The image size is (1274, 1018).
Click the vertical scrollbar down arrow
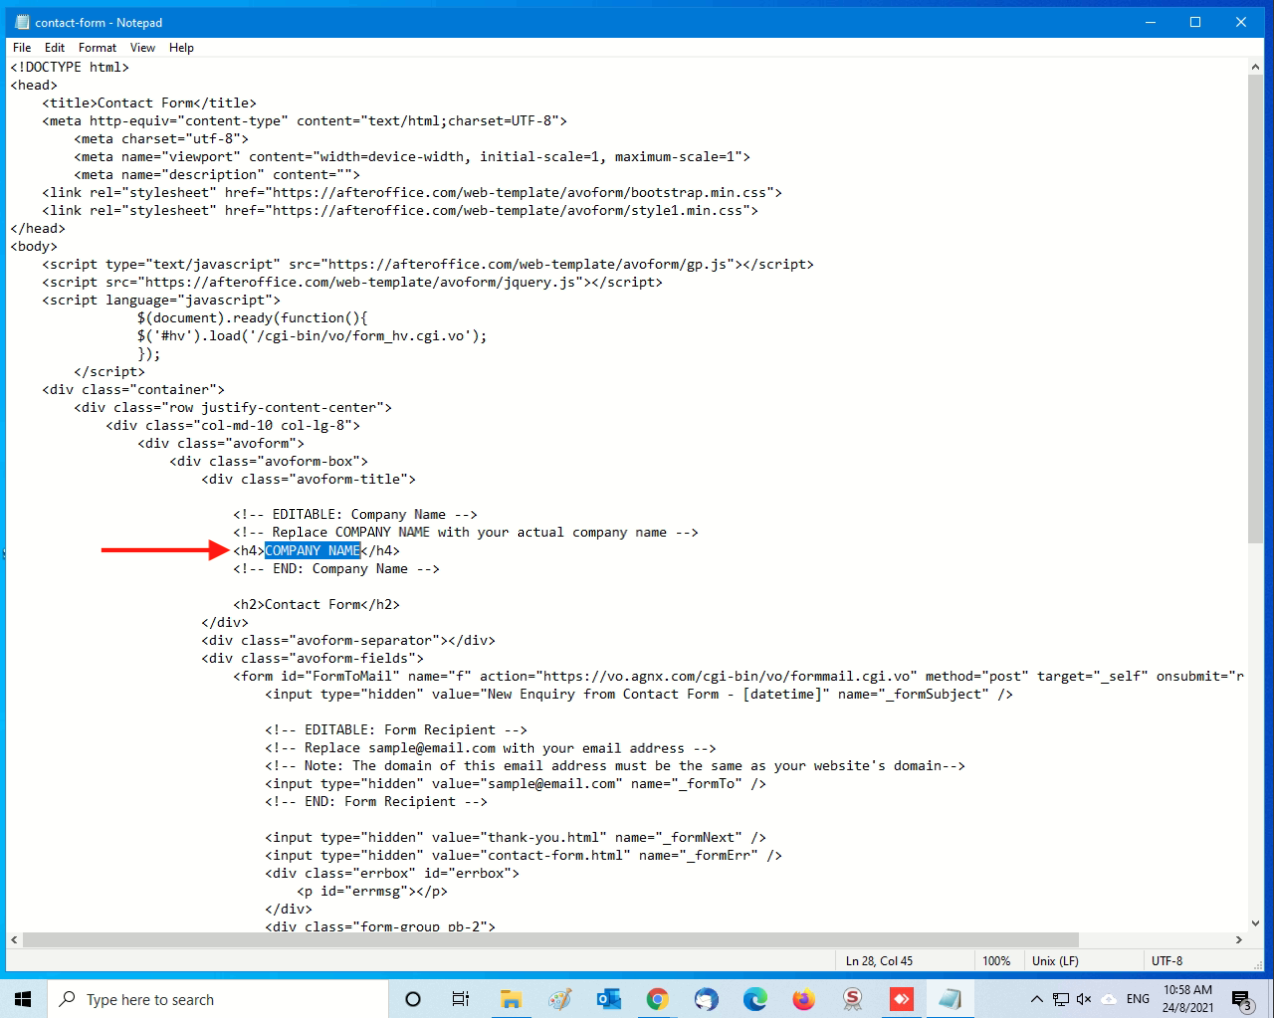(x=1255, y=923)
